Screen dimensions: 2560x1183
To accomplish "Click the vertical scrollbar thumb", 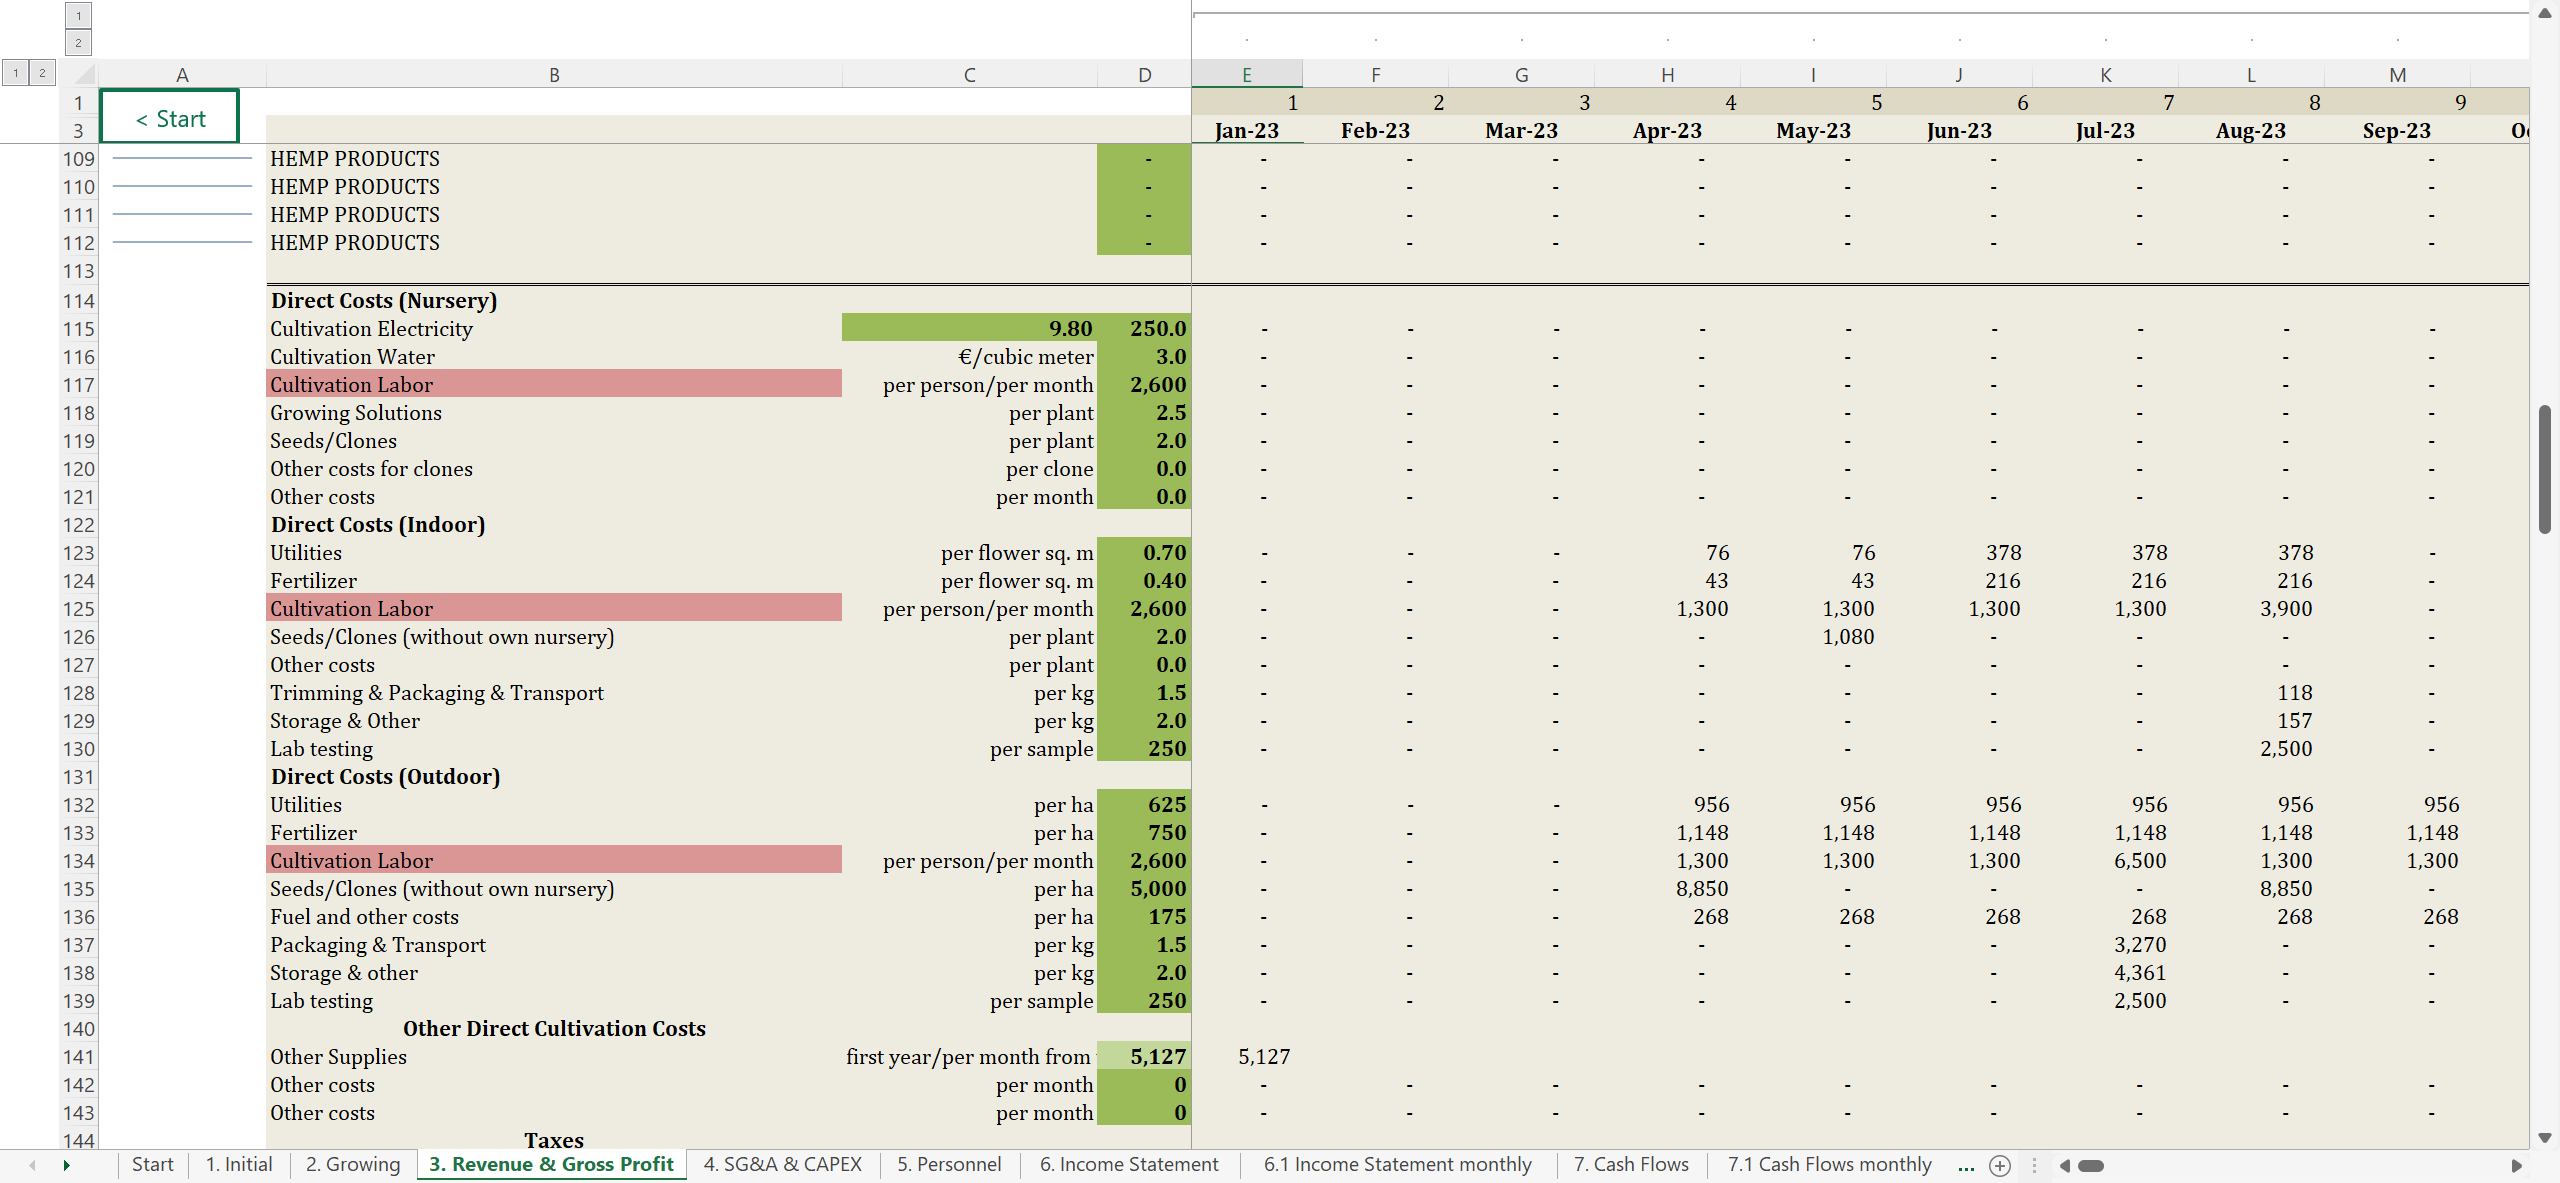I will (2545, 470).
